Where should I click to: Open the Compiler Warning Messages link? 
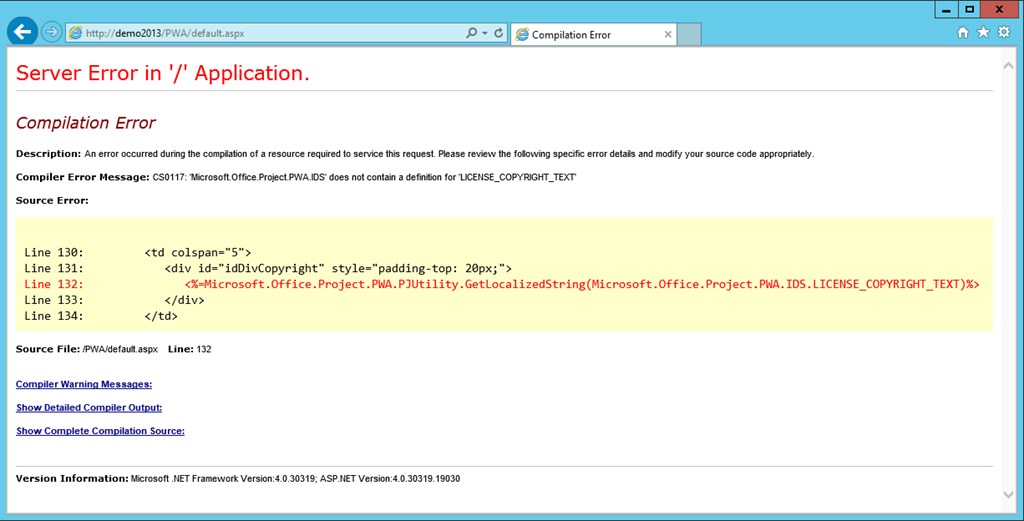pos(84,384)
